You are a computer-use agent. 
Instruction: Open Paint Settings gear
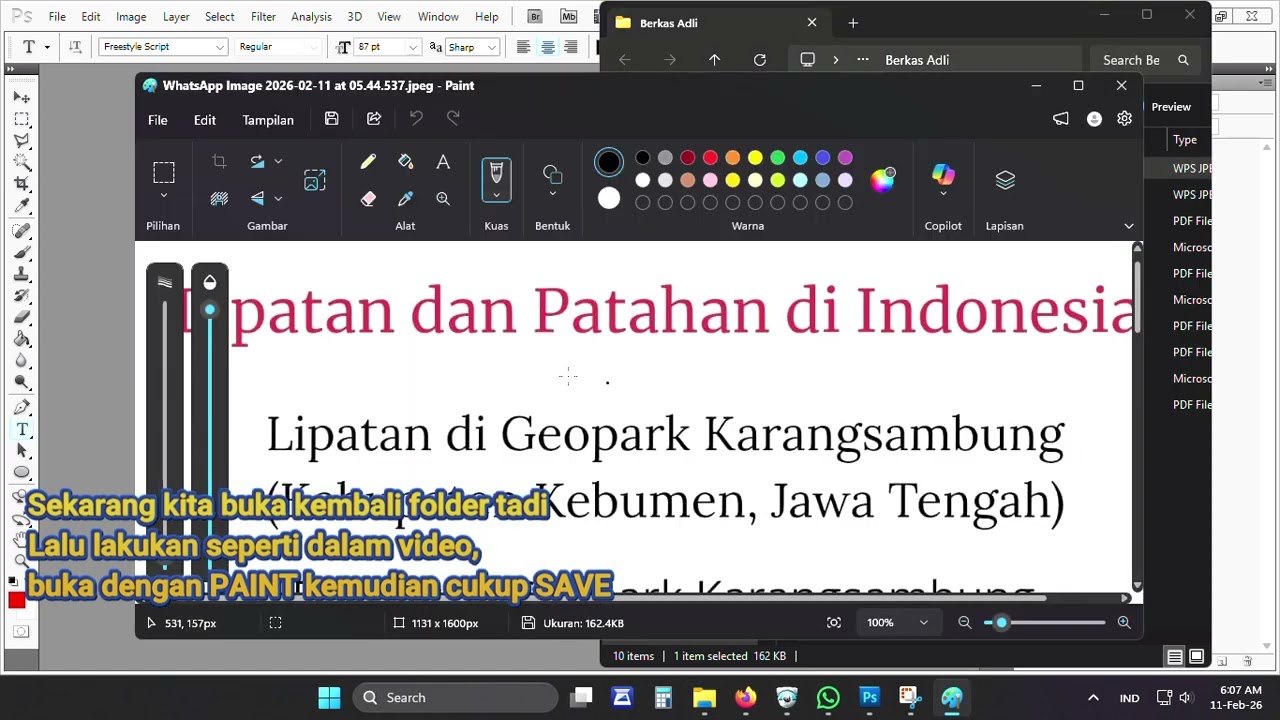click(1125, 119)
